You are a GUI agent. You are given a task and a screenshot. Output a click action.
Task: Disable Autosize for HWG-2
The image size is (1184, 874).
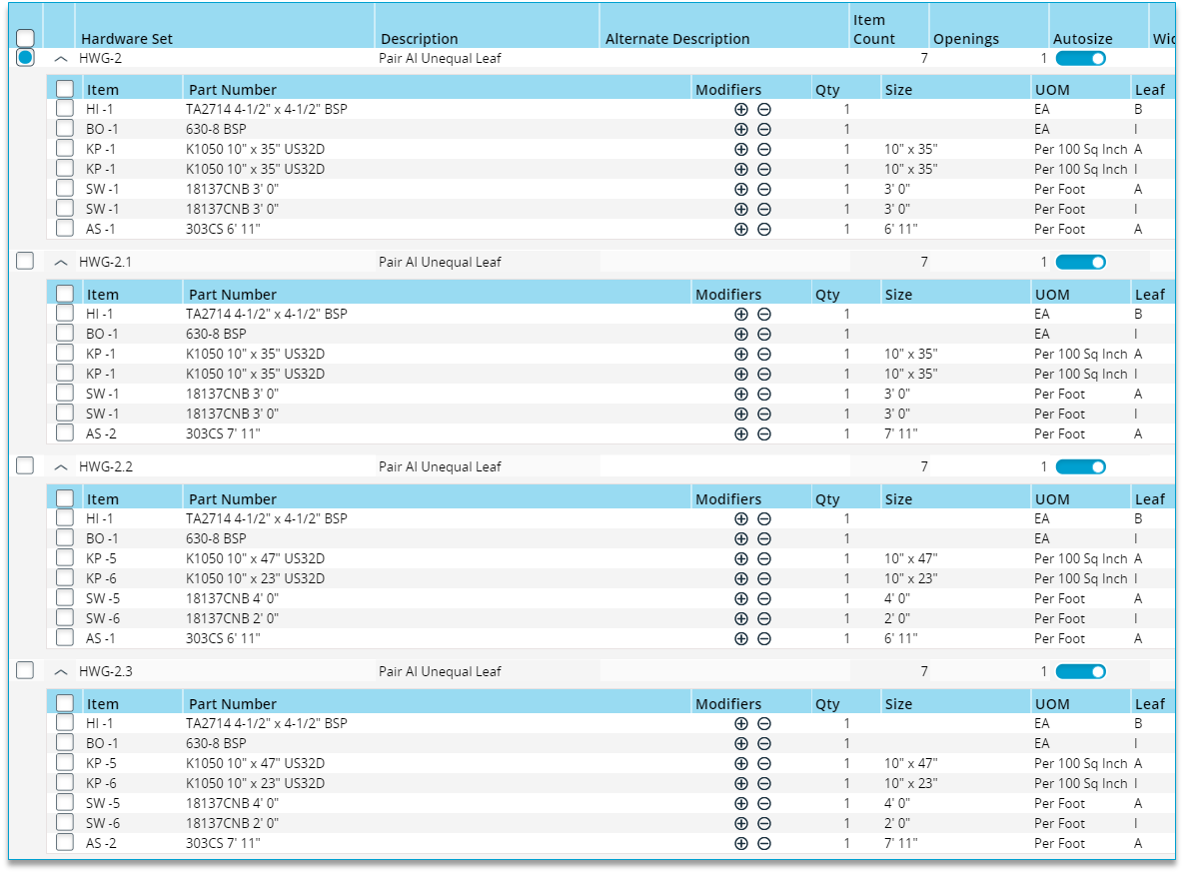tap(1080, 58)
